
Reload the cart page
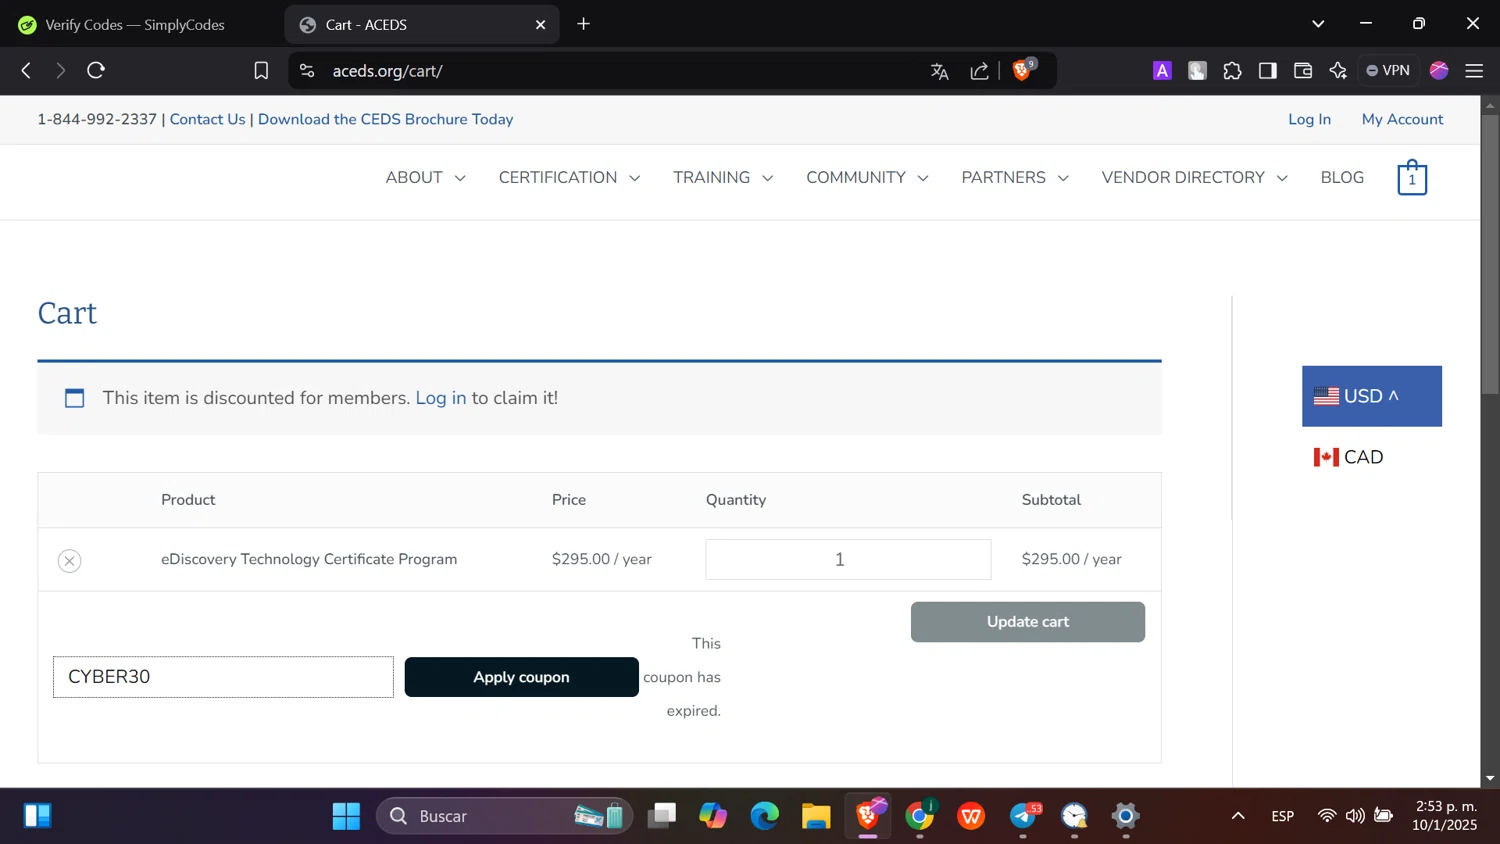click(96, 70)
